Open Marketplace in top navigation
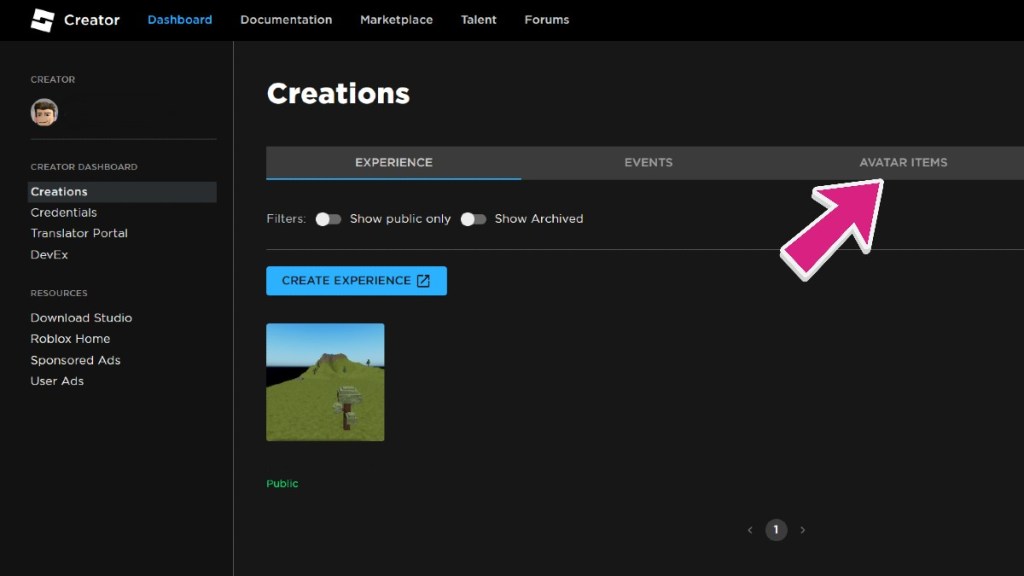The width and height of the screenshot is (1024, 576). 396,20
